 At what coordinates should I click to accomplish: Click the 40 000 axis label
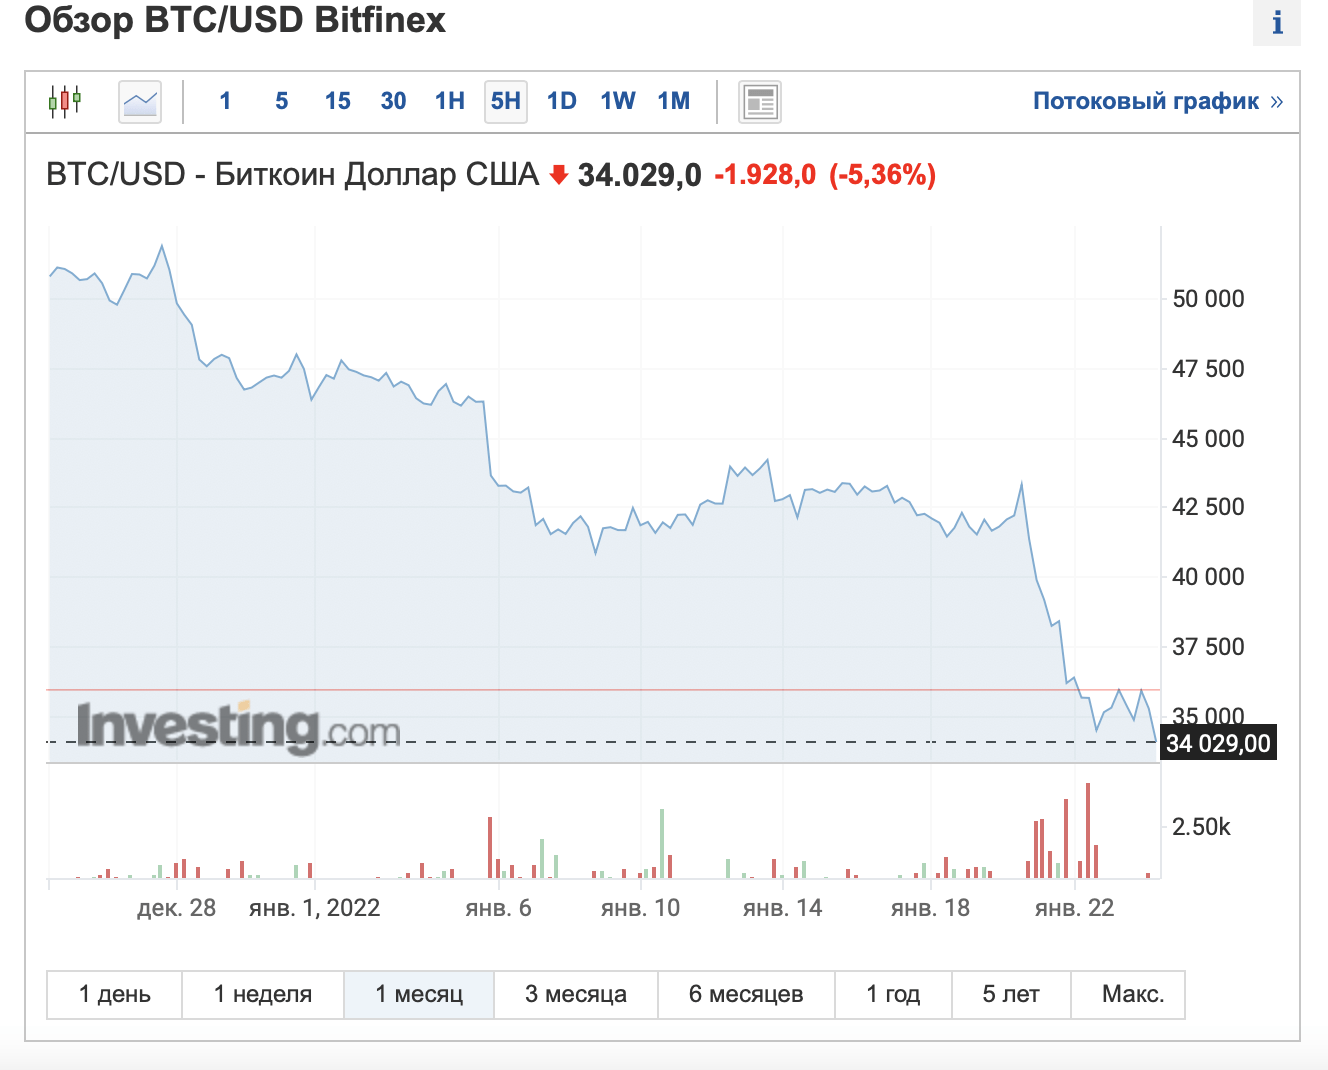(x=1208, y=577)
